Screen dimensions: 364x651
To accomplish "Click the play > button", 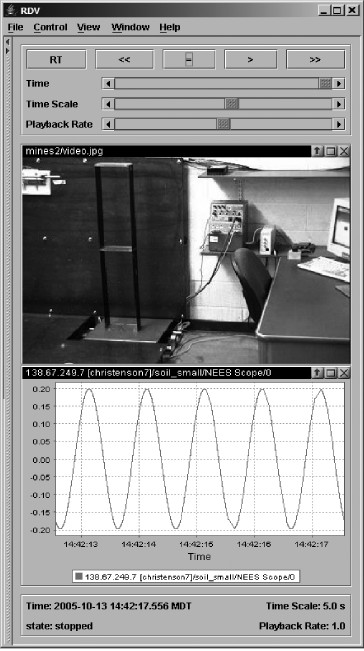I will (250, 59).
